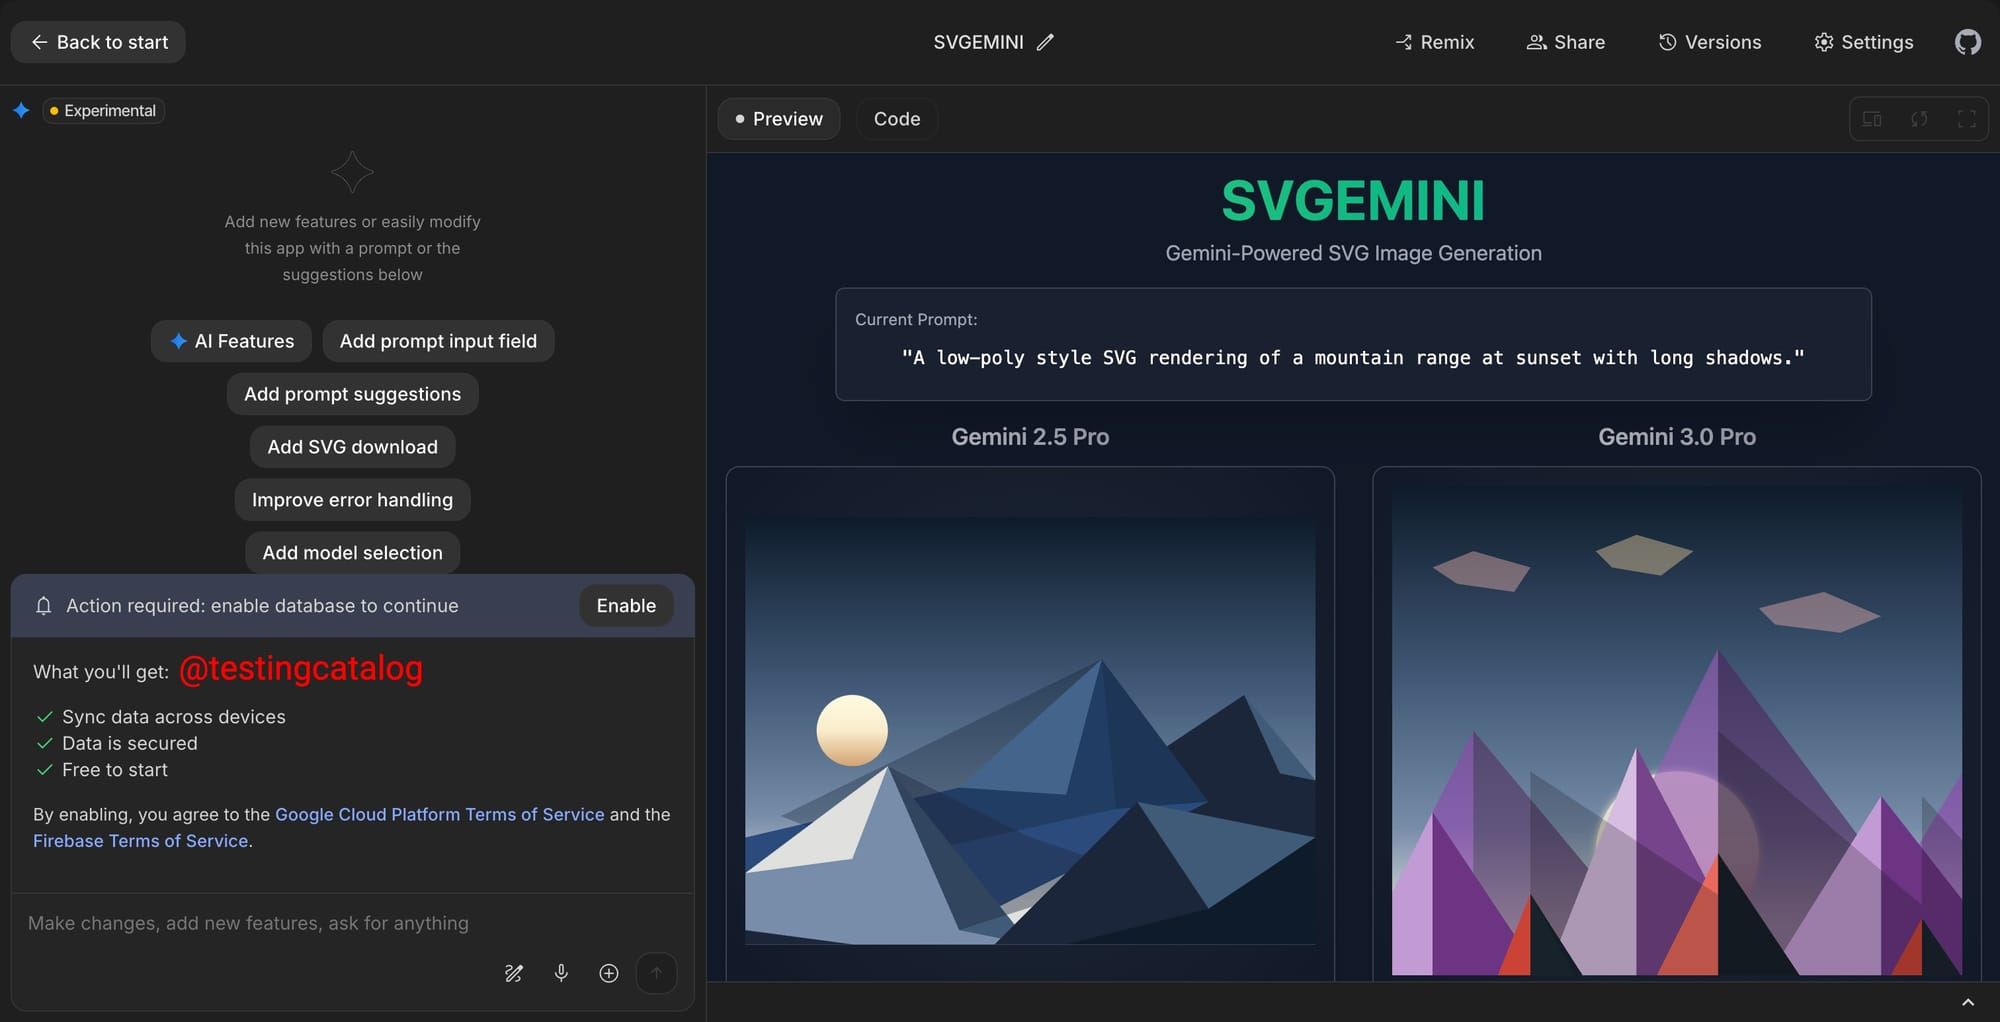Click the Enable button for the database
The height and width of the screenshot is (1022, 2000).
(x=626, y=605)
